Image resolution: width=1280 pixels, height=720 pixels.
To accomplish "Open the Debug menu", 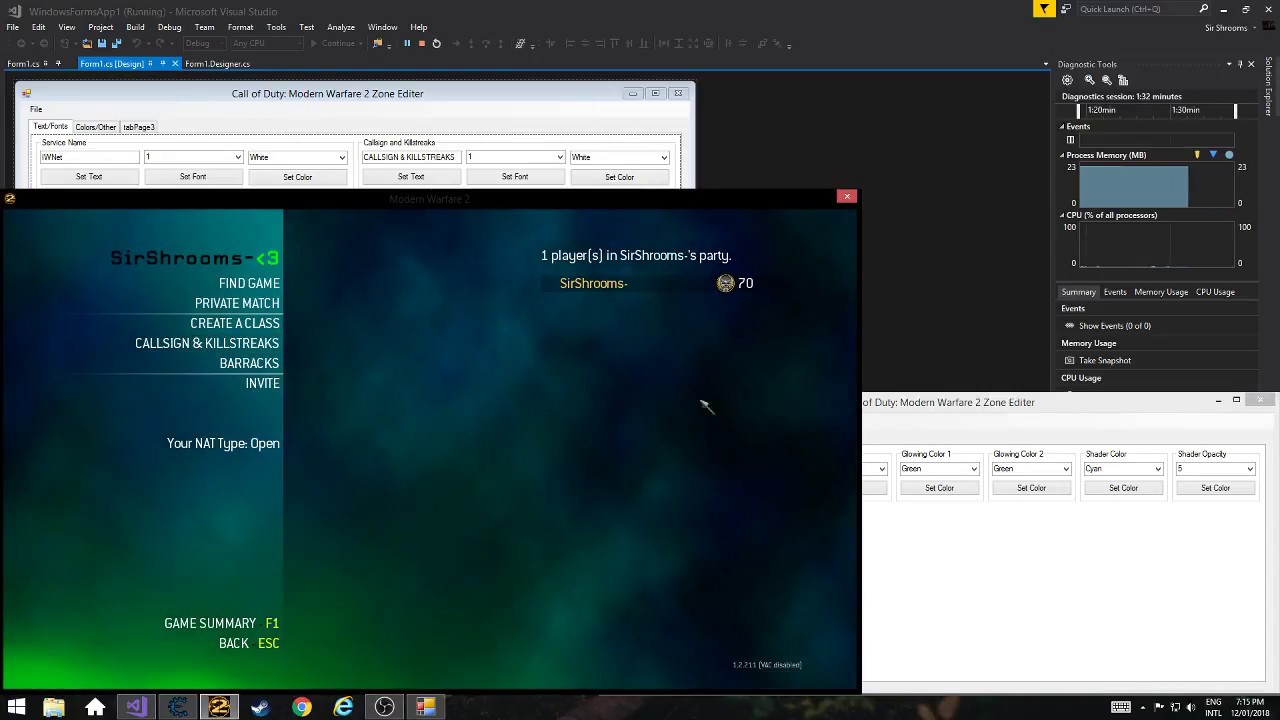I will click(x=169, y=27).
